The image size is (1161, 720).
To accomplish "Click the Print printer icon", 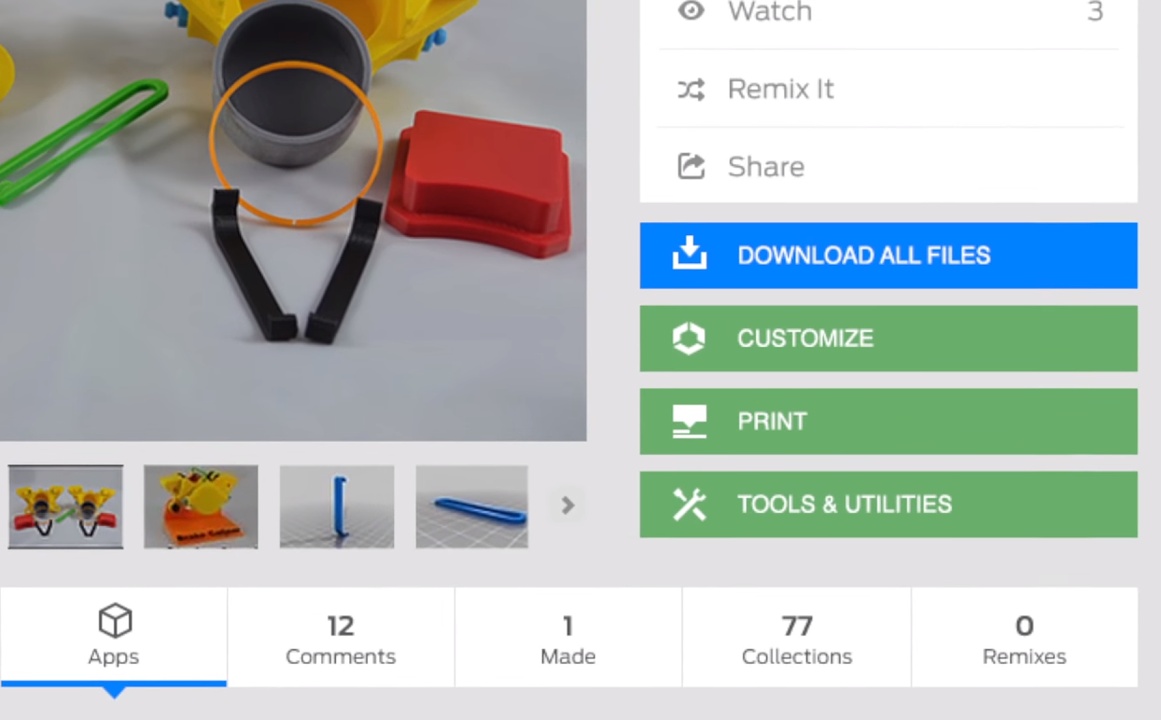I will (689, 421).
